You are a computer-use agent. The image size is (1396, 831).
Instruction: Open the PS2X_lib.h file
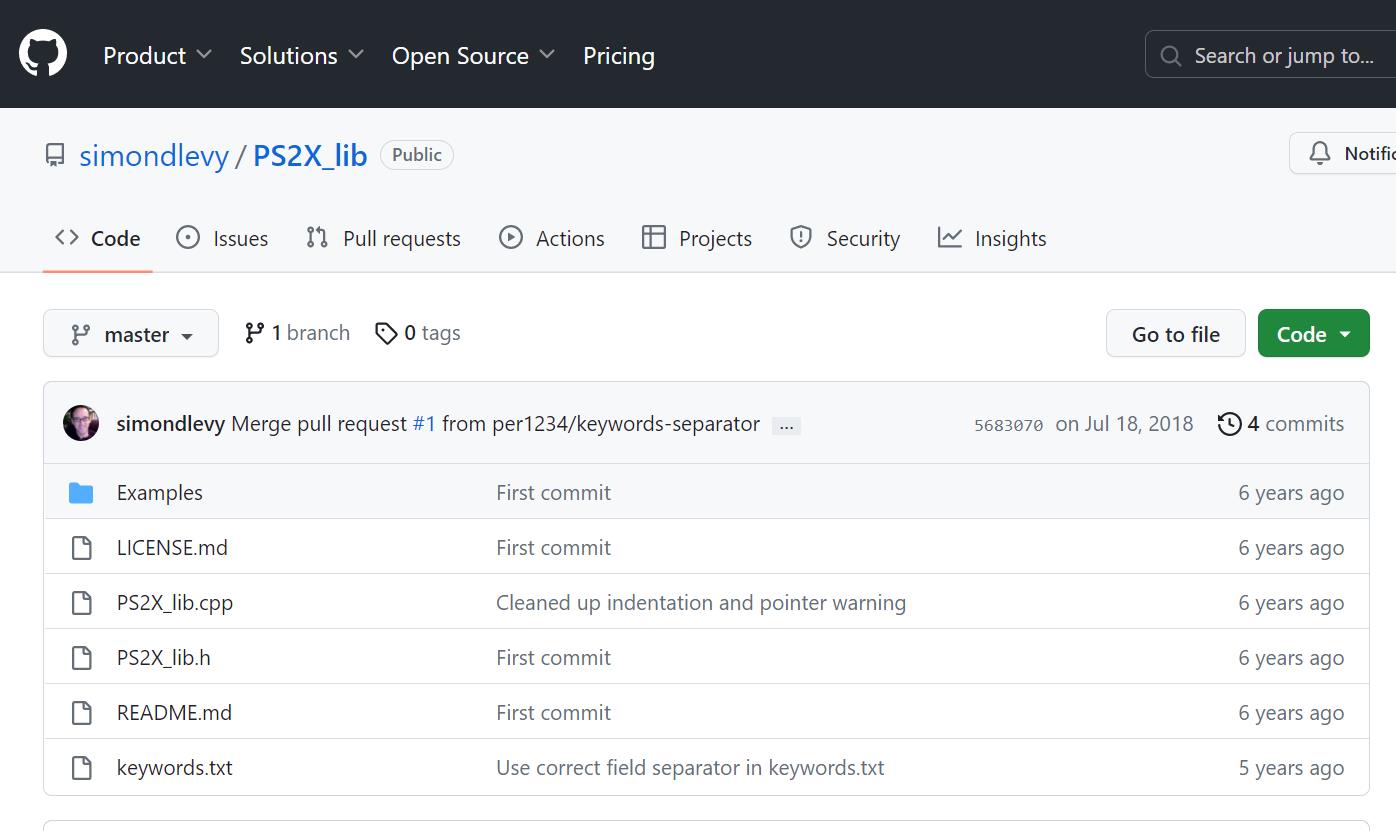point(164,658)
